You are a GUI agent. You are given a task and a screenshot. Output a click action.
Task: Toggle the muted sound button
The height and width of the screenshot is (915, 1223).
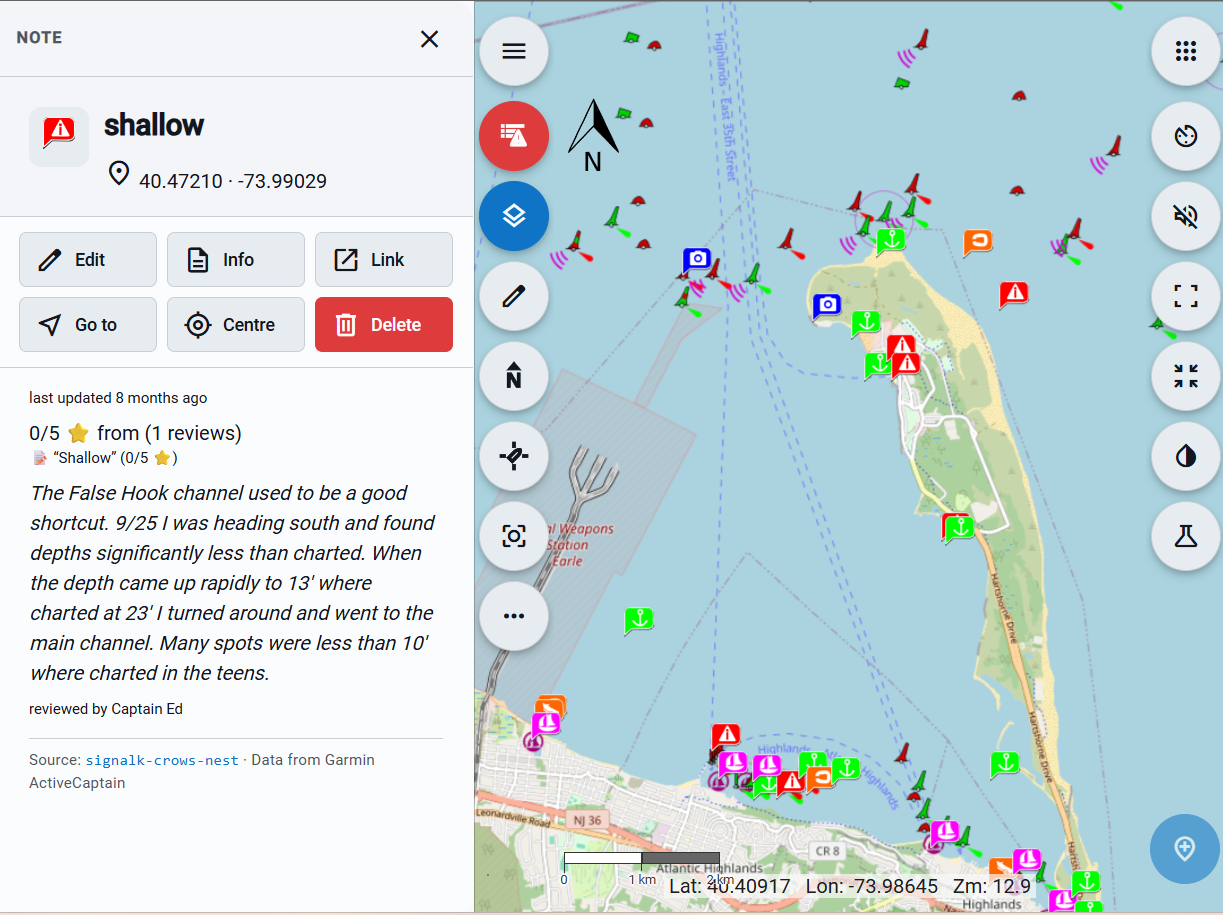[x=1186, y=216]
